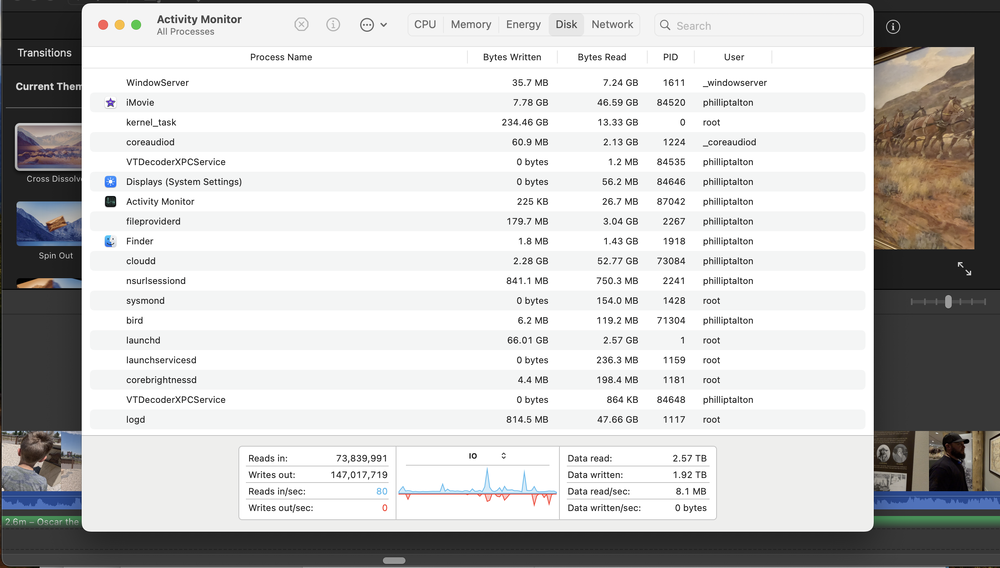Switch to the Network tab
The height and width of the screenshot is (568, 1000).
point(612,24)
